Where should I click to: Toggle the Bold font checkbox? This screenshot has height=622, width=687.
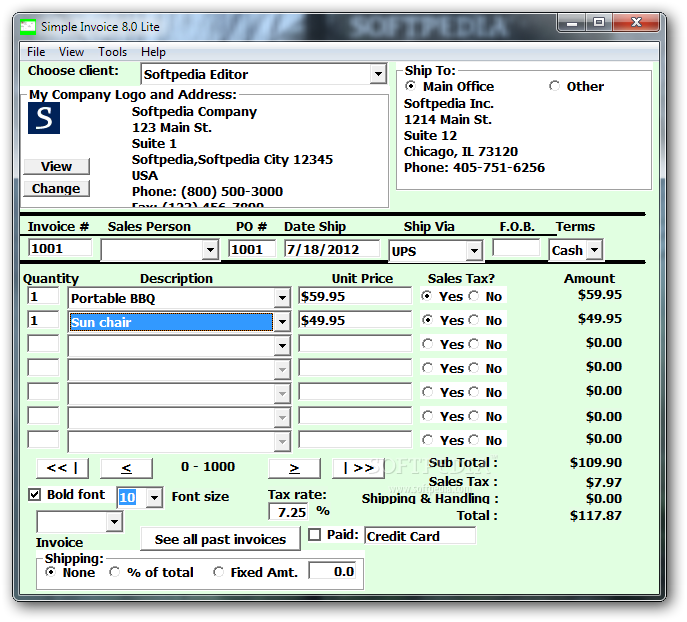pos(35,495)
